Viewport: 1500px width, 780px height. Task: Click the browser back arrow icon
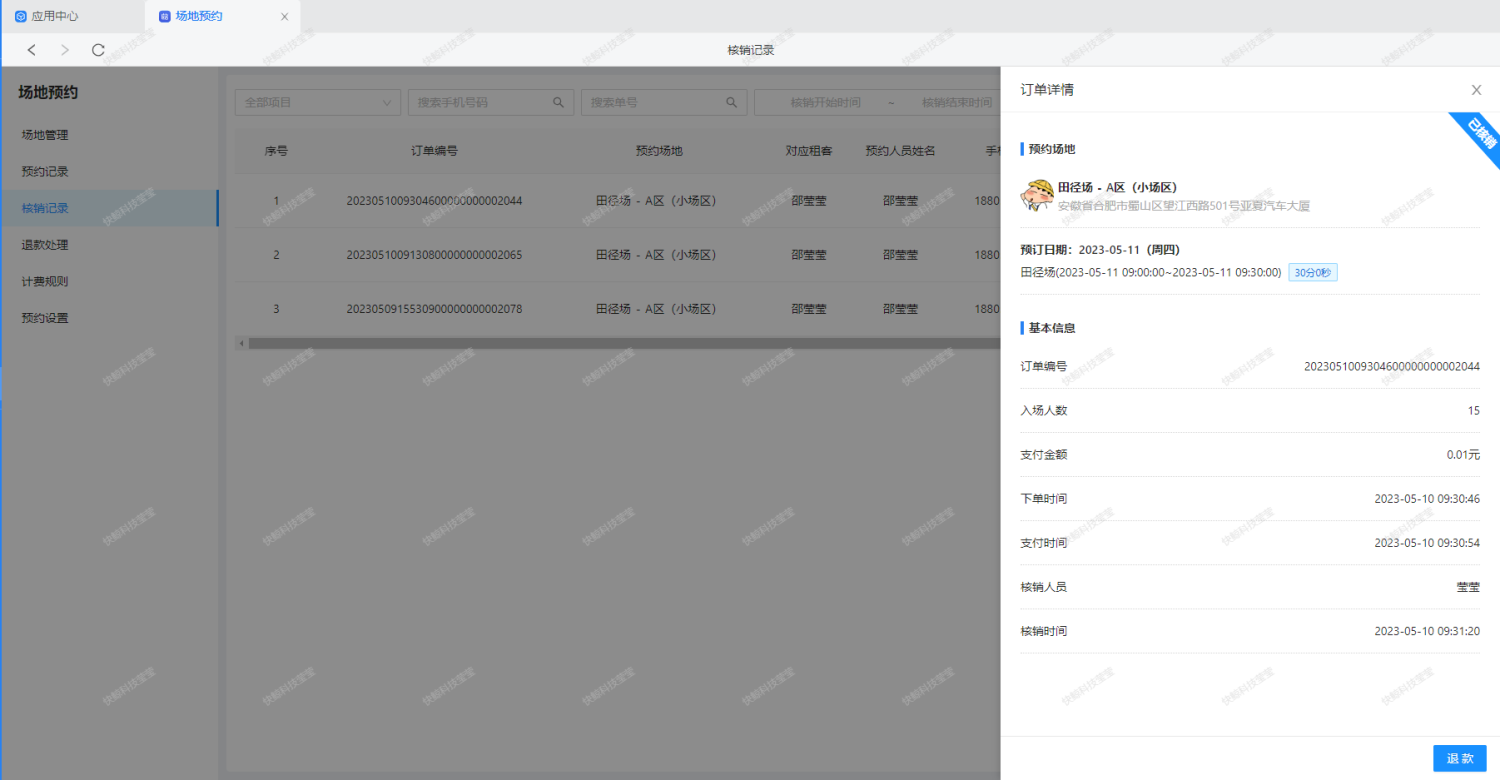tap(32, 50)
